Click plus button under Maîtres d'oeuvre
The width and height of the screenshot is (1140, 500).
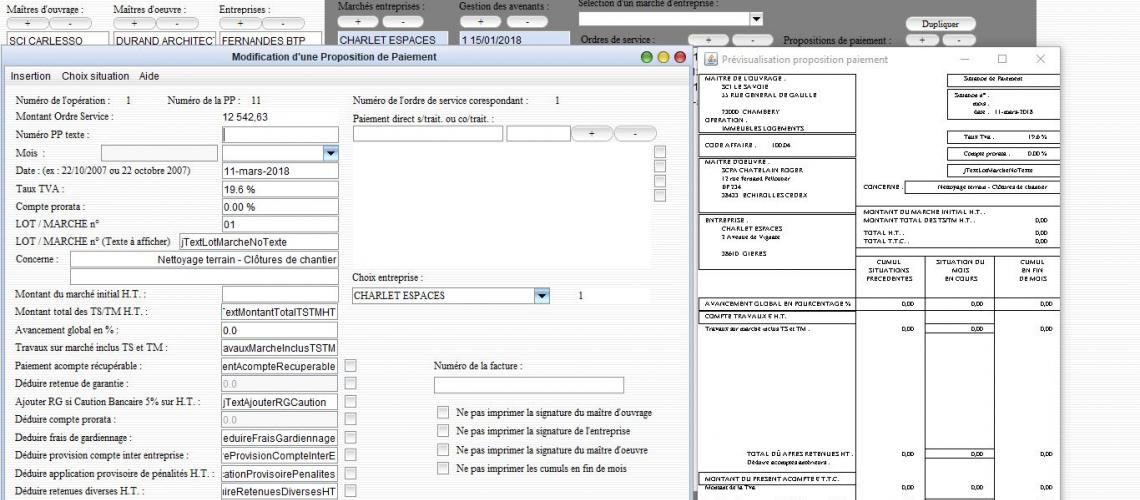coord(135,23)
